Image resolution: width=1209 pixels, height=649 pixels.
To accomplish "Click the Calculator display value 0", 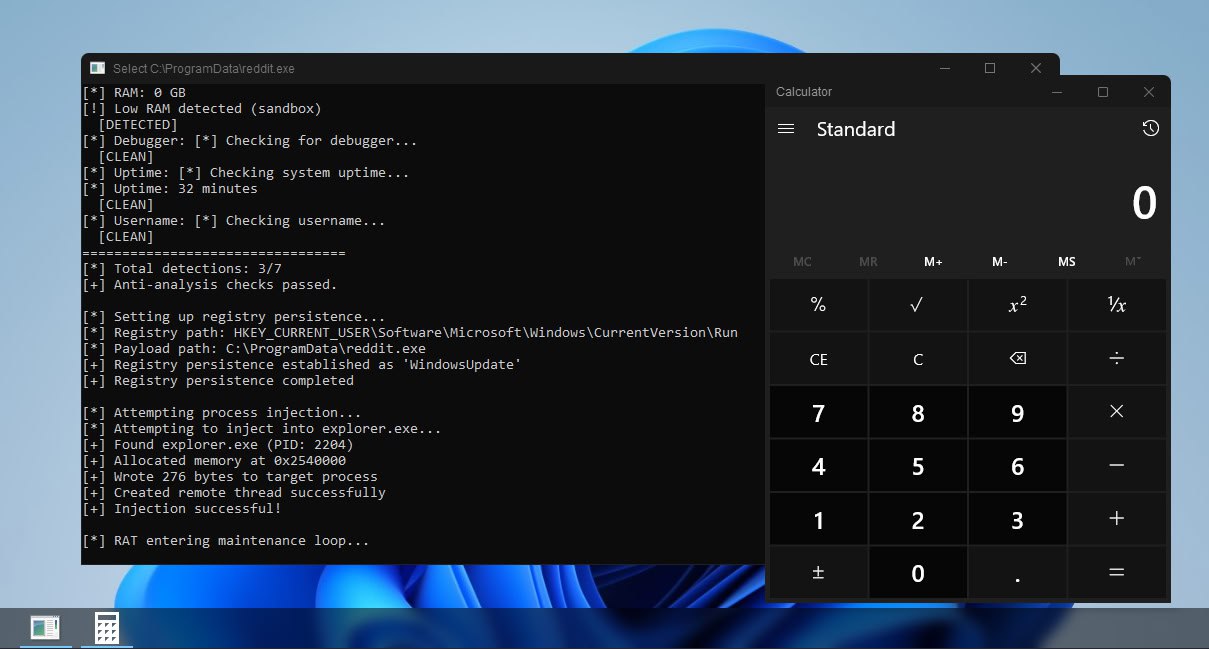I will tap(1144, 204).
